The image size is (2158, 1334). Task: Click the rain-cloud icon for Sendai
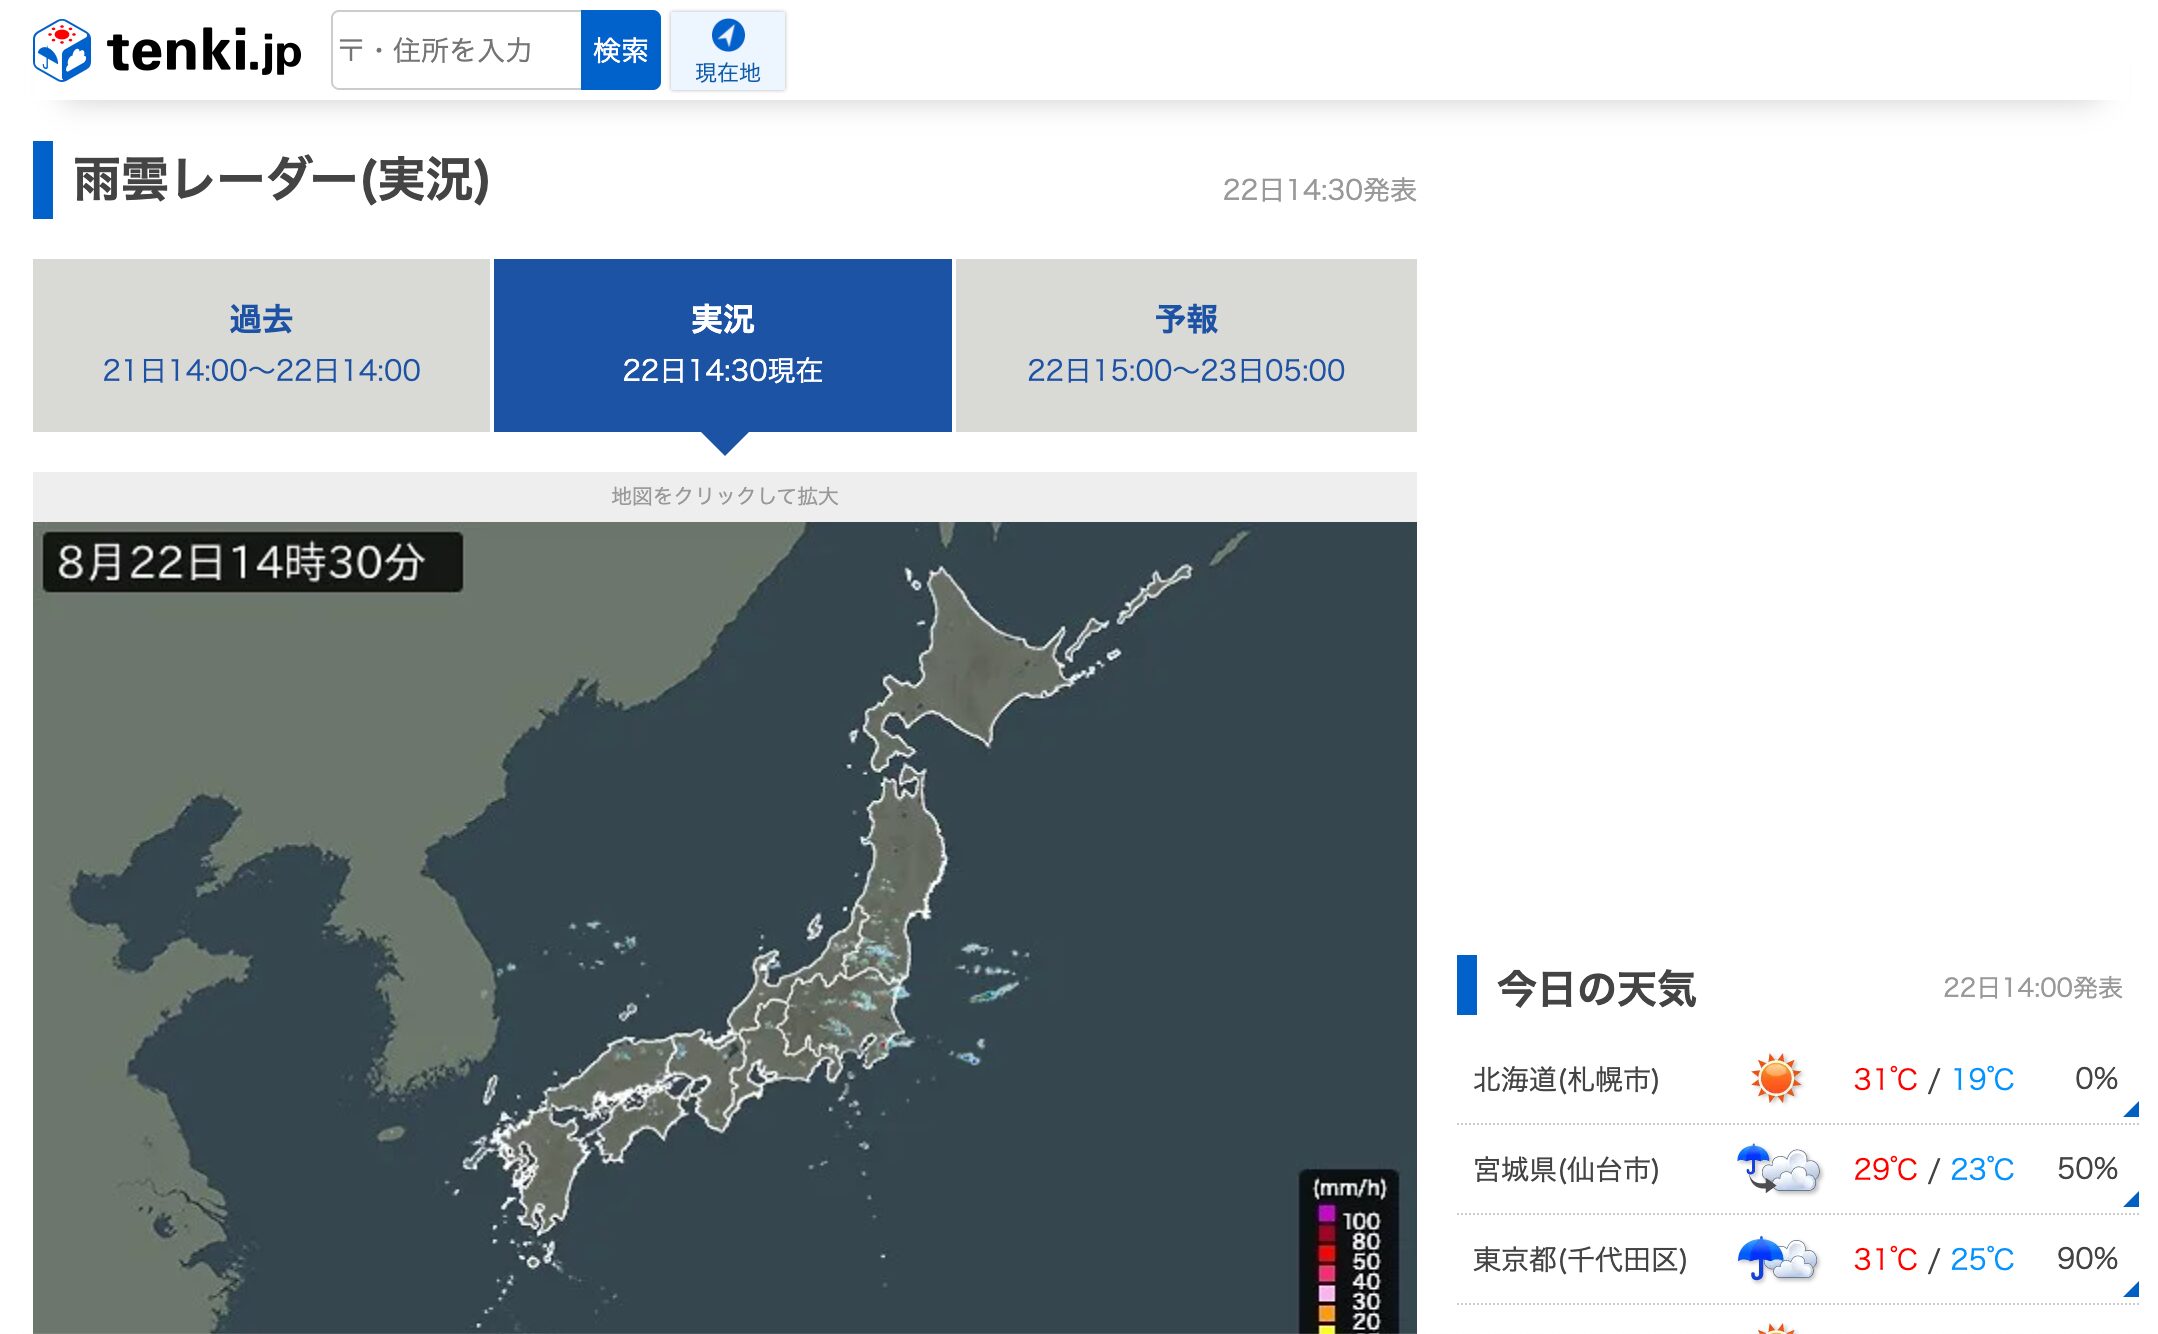point(1778,1168)
